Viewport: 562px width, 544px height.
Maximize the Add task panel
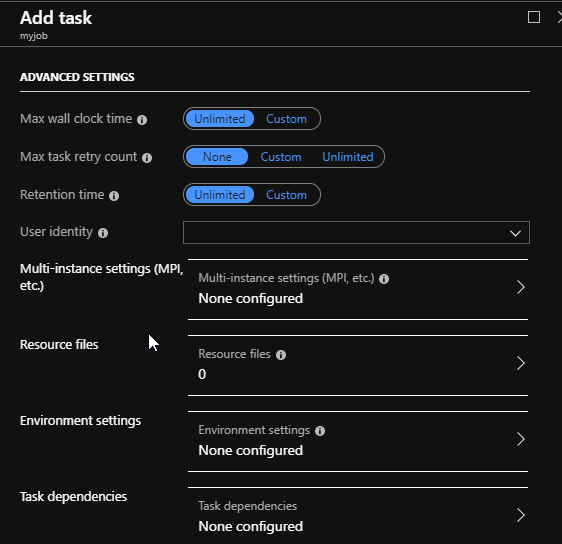pos(534,17)
